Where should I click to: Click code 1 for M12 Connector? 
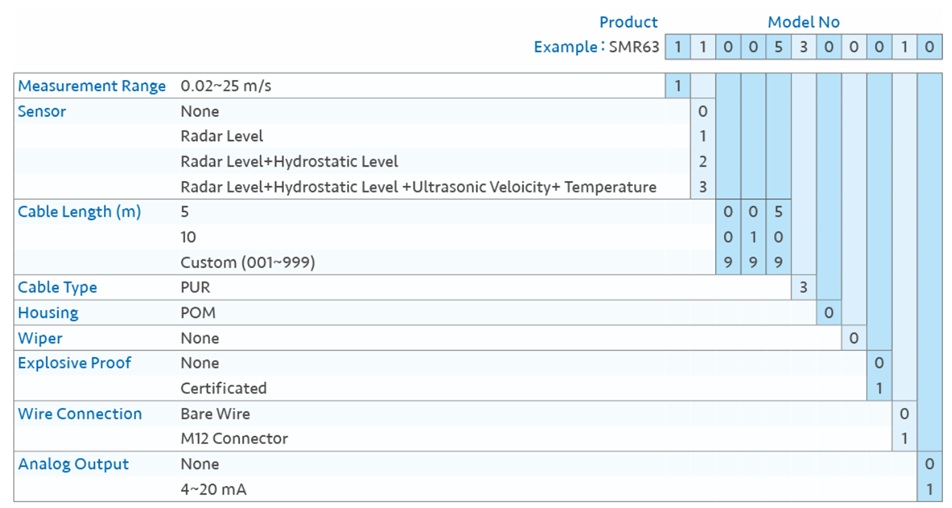904,438
